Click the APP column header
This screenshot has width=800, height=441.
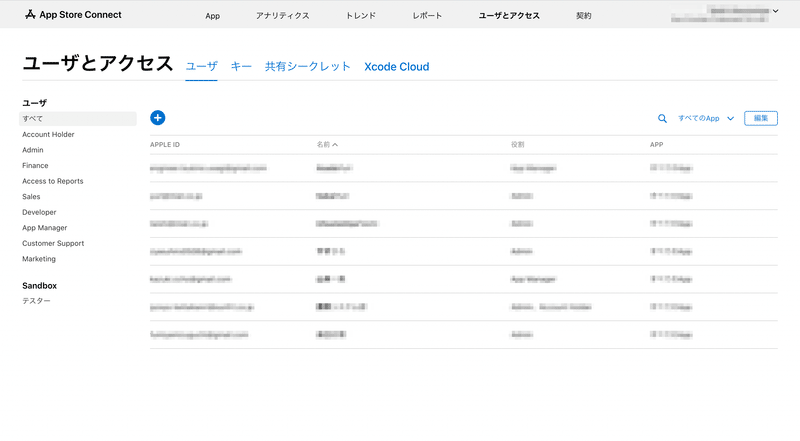656,144
